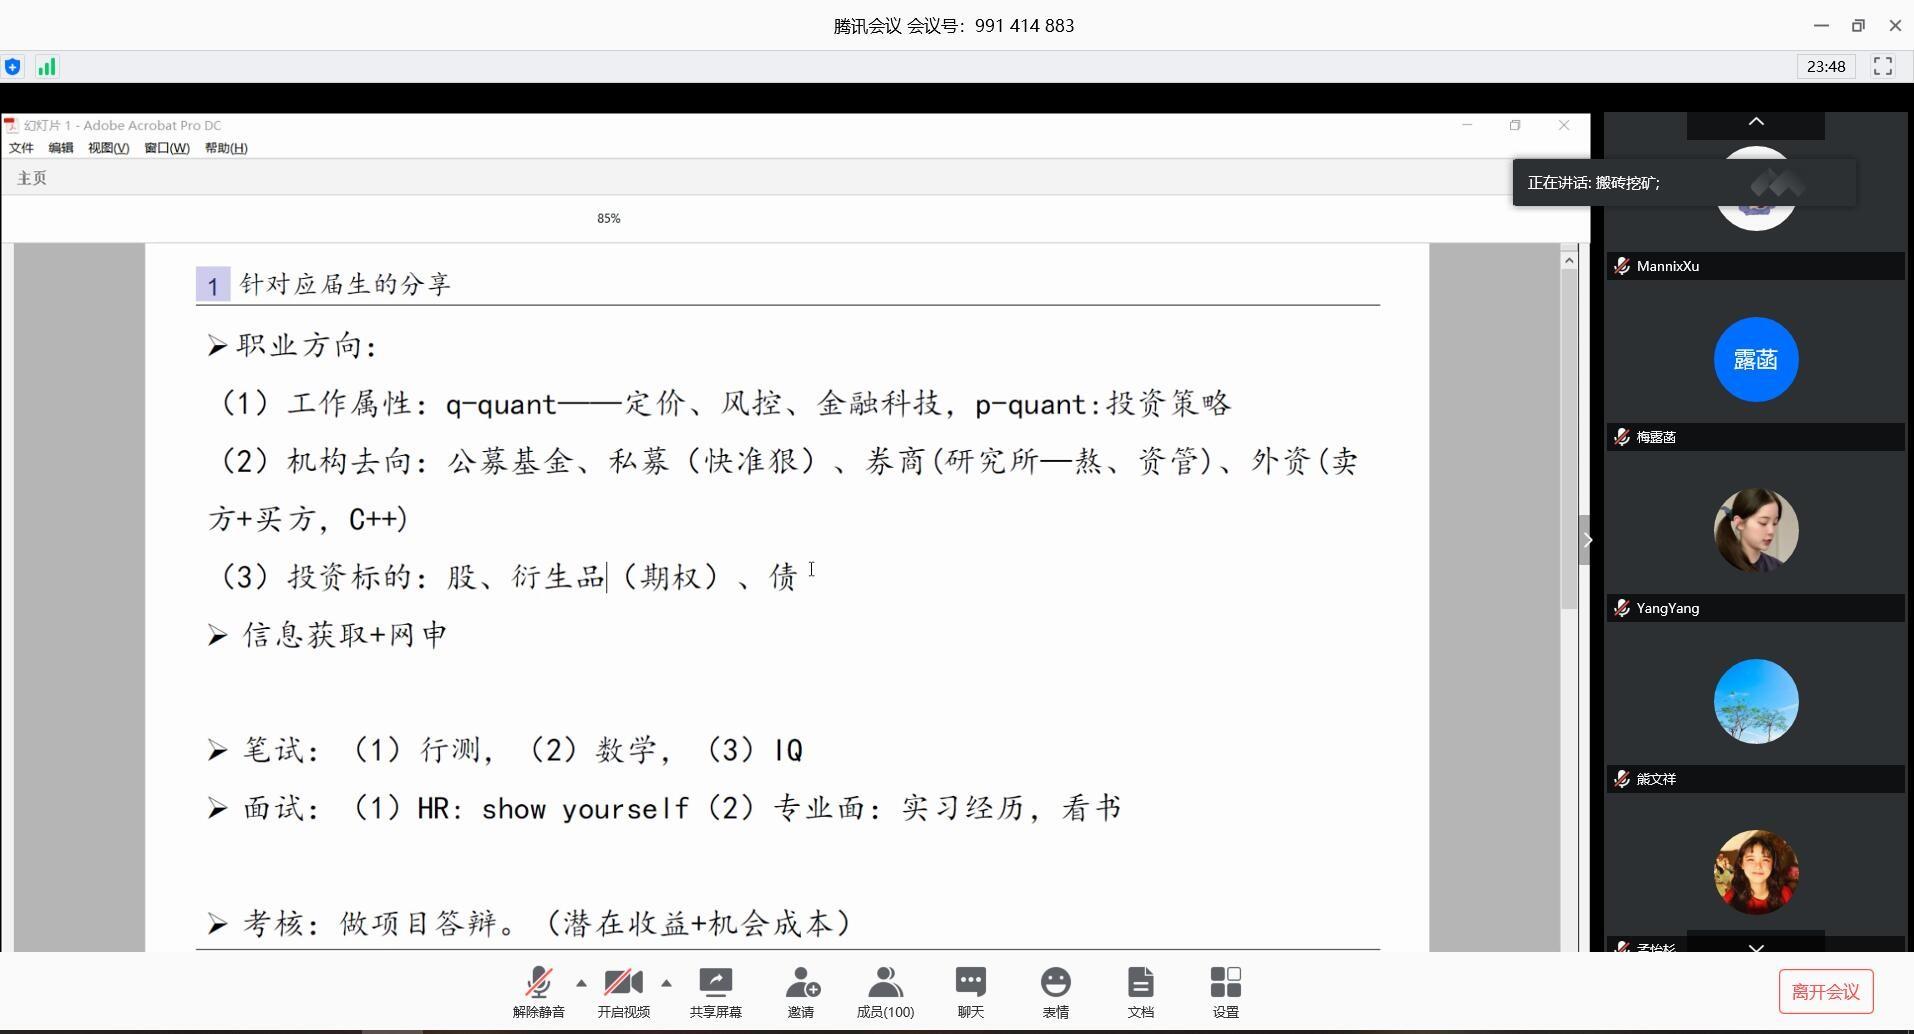Enter full screen mode icon
This screenshot has width=1914, height=1034.
coord(1883,67)
